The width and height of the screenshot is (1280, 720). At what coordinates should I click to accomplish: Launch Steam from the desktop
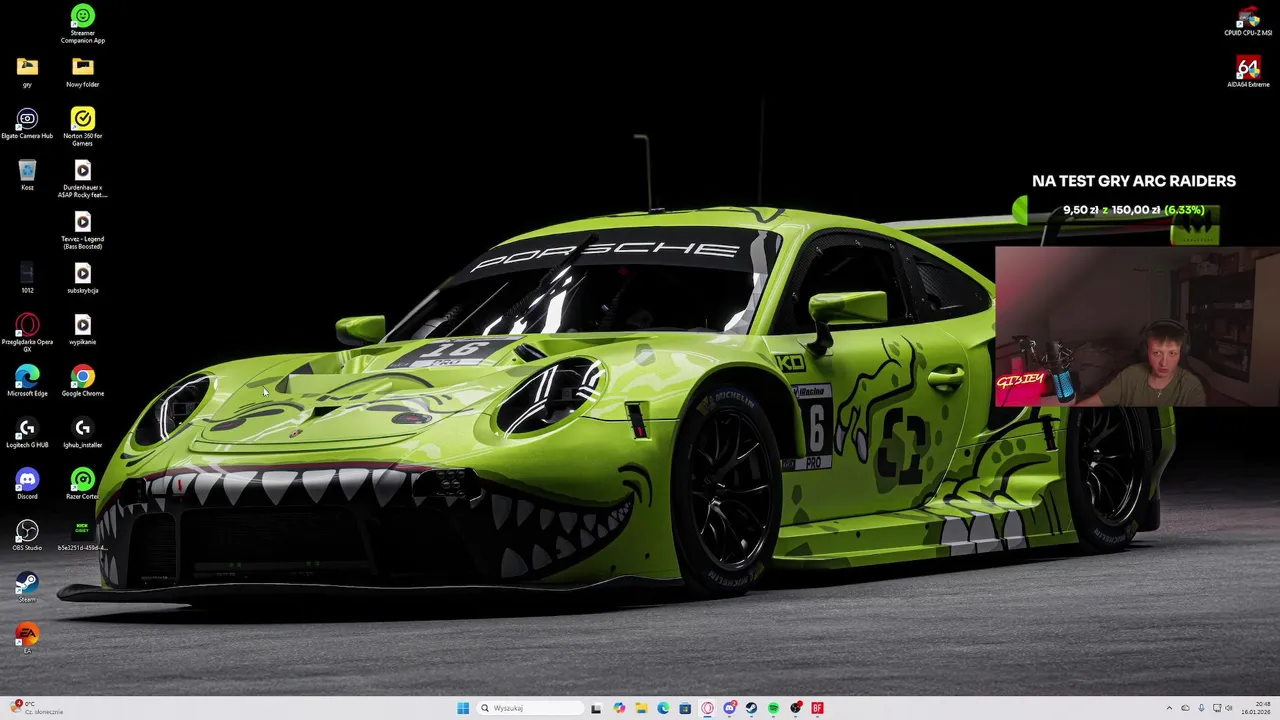[x=27, y=588]
